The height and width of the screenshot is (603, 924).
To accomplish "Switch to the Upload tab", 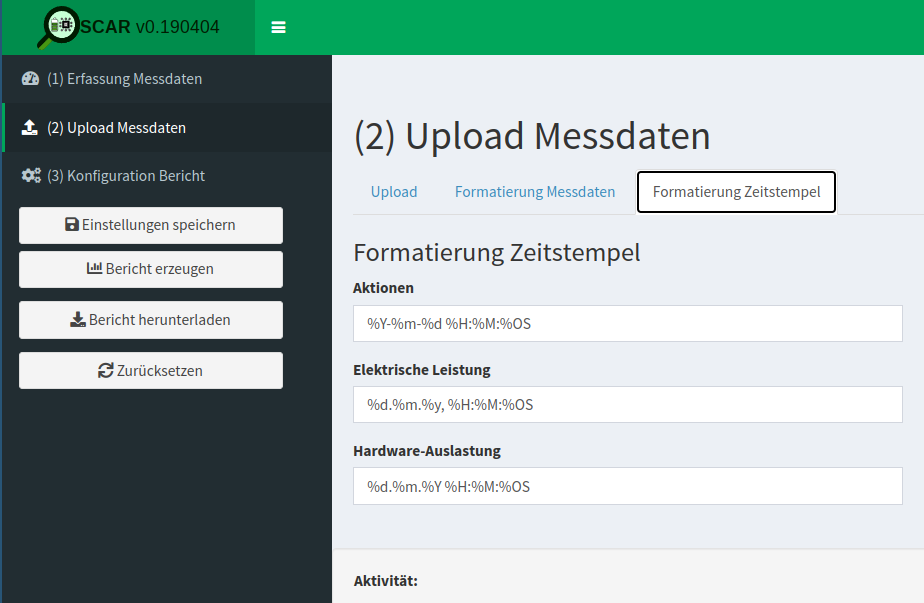I will (x=394, y=192).
